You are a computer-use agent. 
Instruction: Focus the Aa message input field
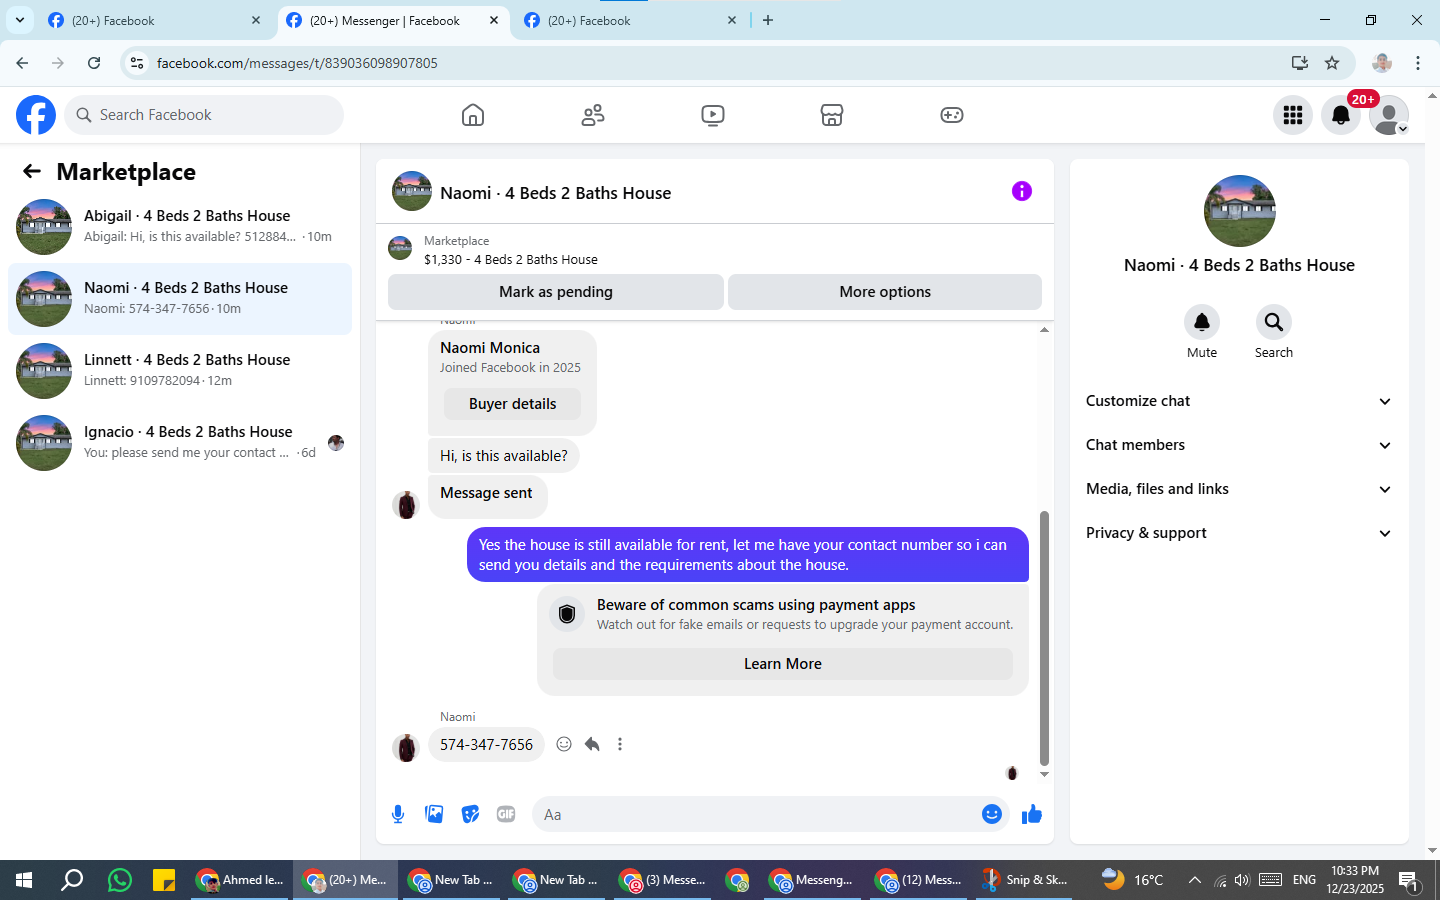click(x=756, y=814)
